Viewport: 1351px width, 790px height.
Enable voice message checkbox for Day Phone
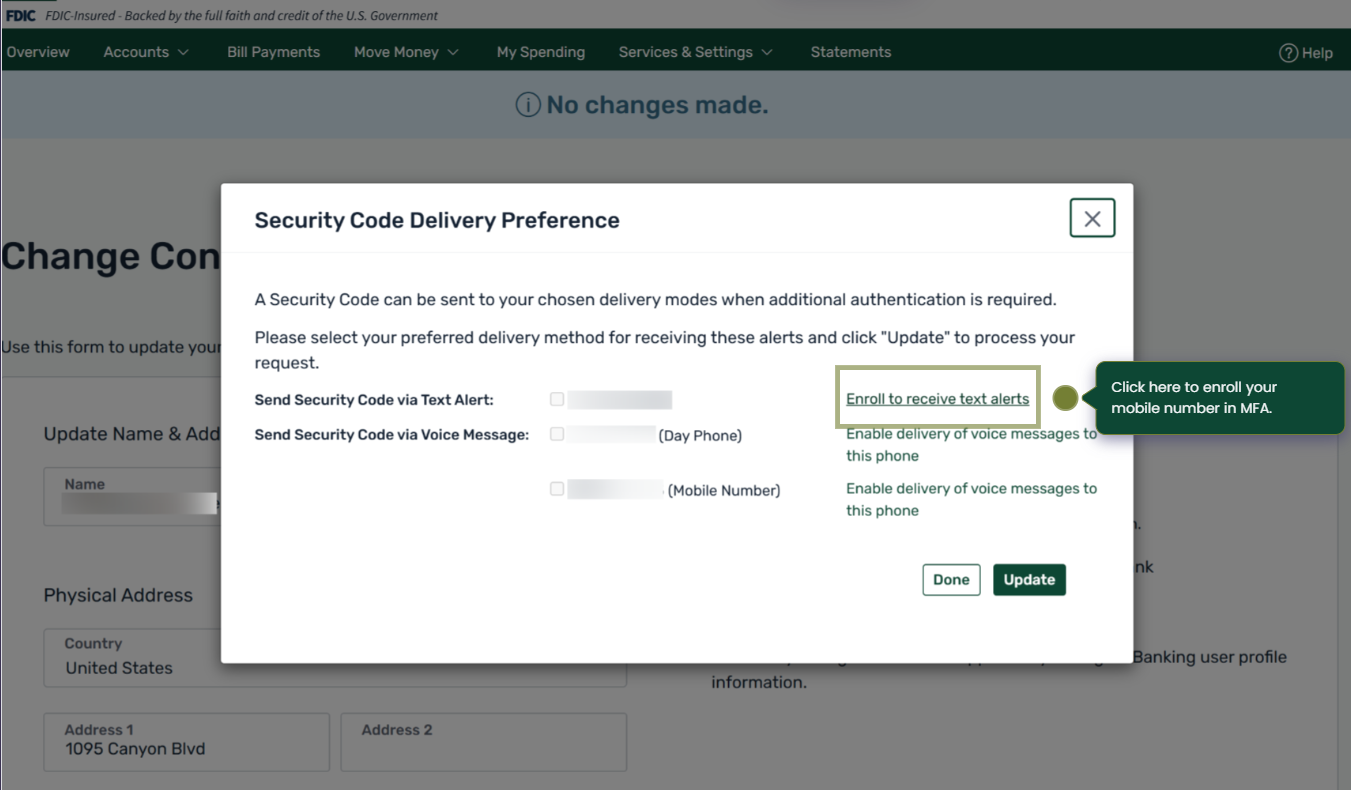click(x=557, y=434)
